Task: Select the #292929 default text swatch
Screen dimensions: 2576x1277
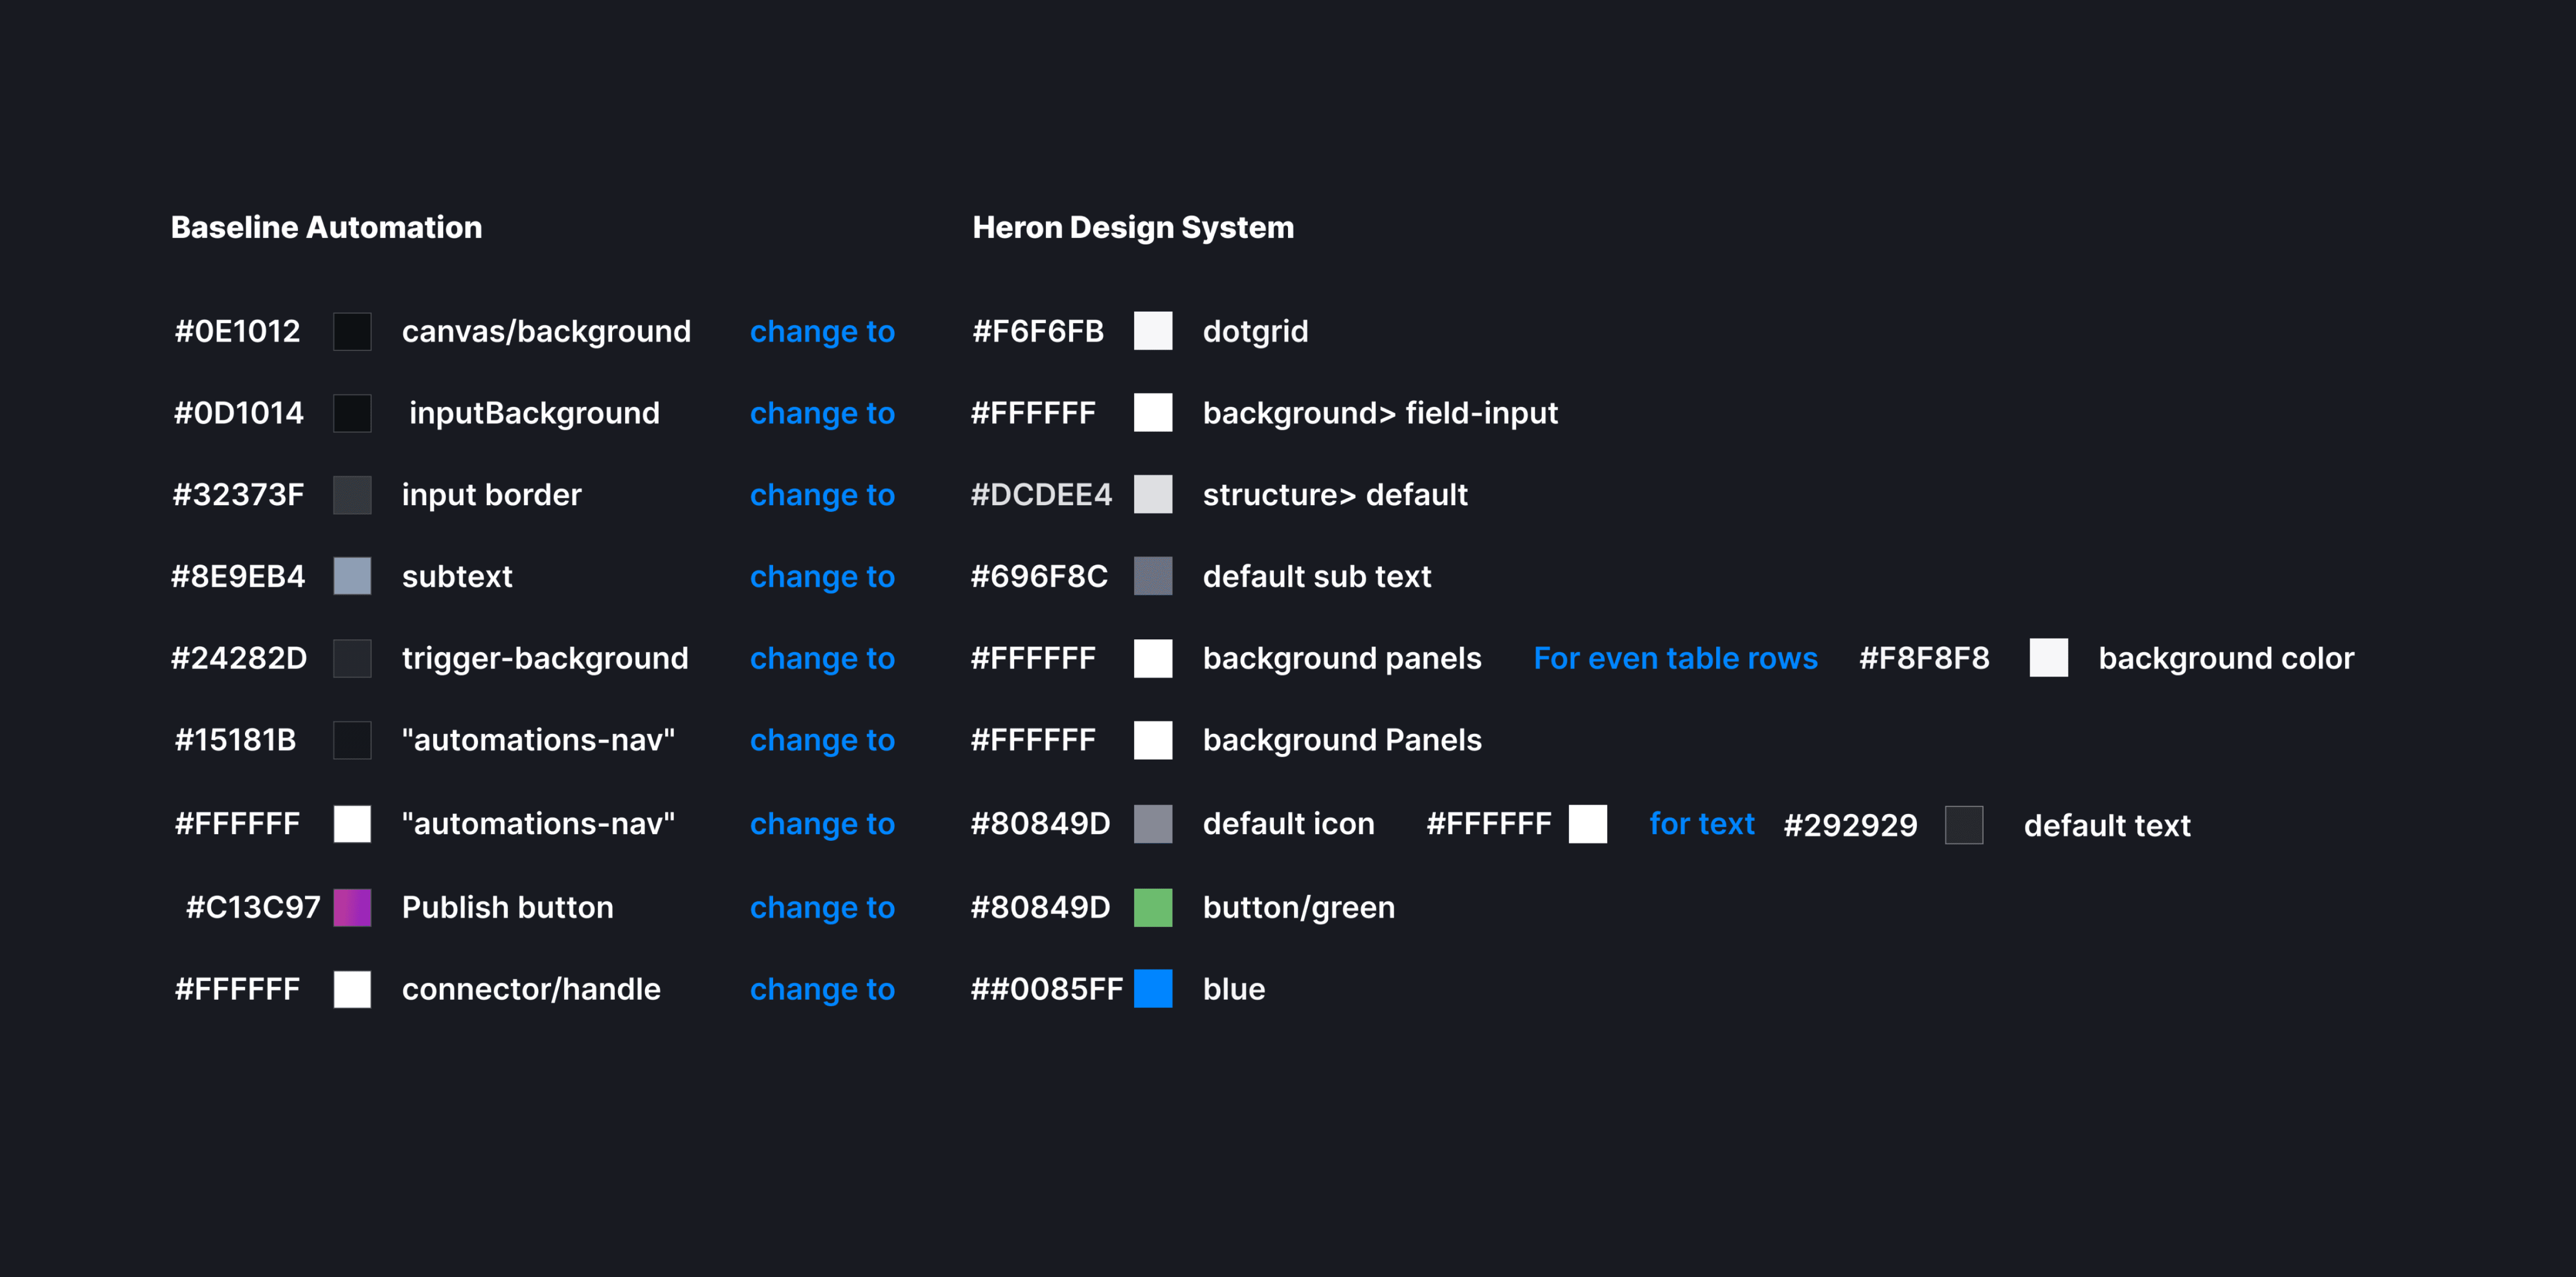Action: click(x=1964, y=825)
